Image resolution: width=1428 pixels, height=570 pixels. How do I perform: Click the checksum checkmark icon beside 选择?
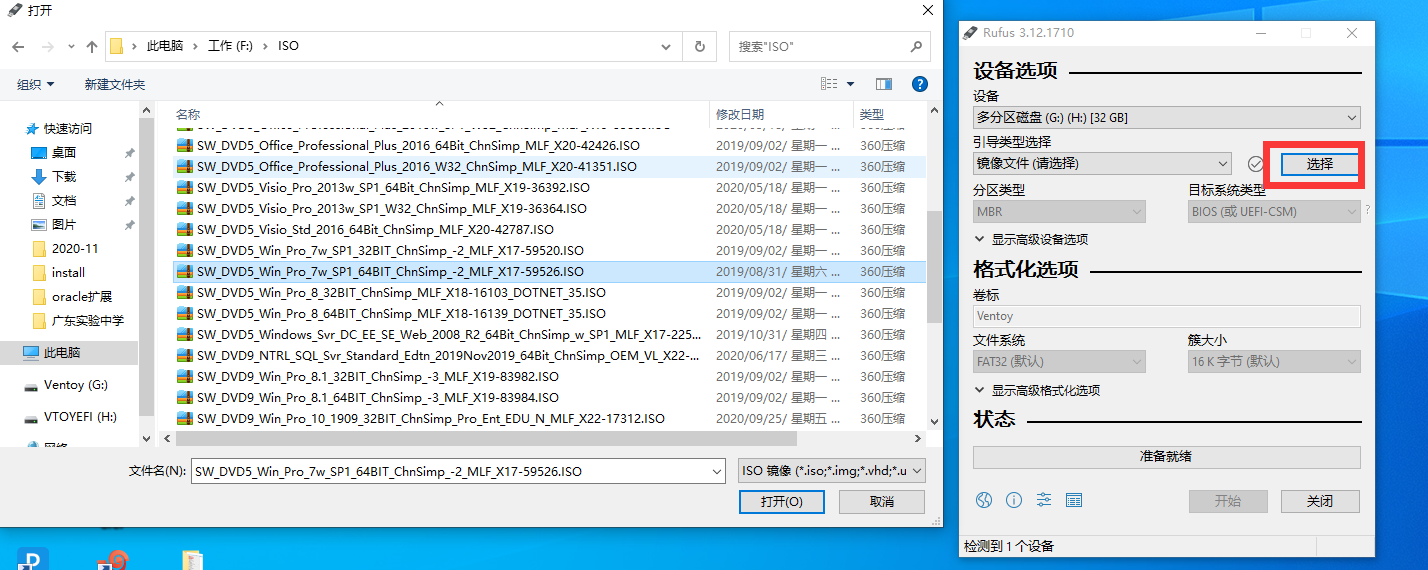point(1256,164)
